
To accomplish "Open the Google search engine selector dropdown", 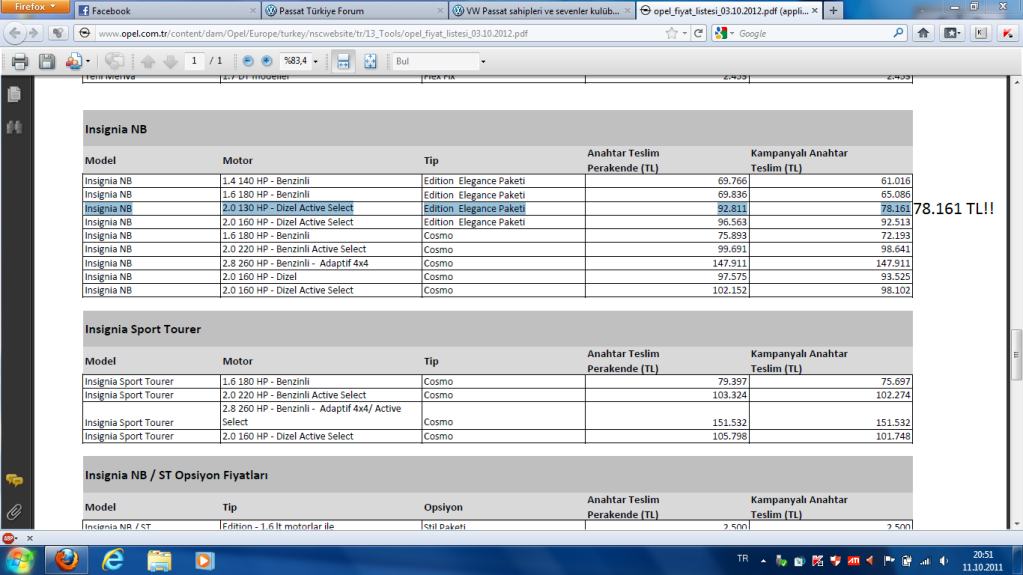I will 724,33.
